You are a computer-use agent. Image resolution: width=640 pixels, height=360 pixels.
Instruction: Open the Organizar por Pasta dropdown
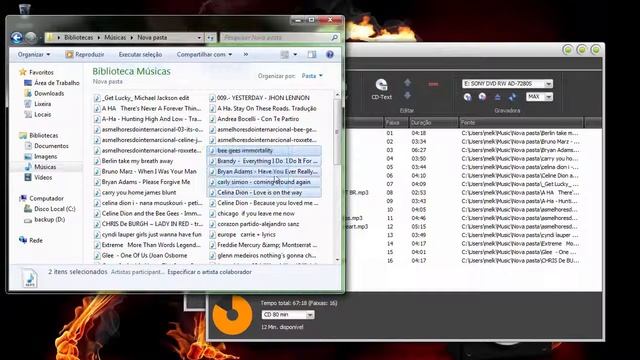pos(312,76)
